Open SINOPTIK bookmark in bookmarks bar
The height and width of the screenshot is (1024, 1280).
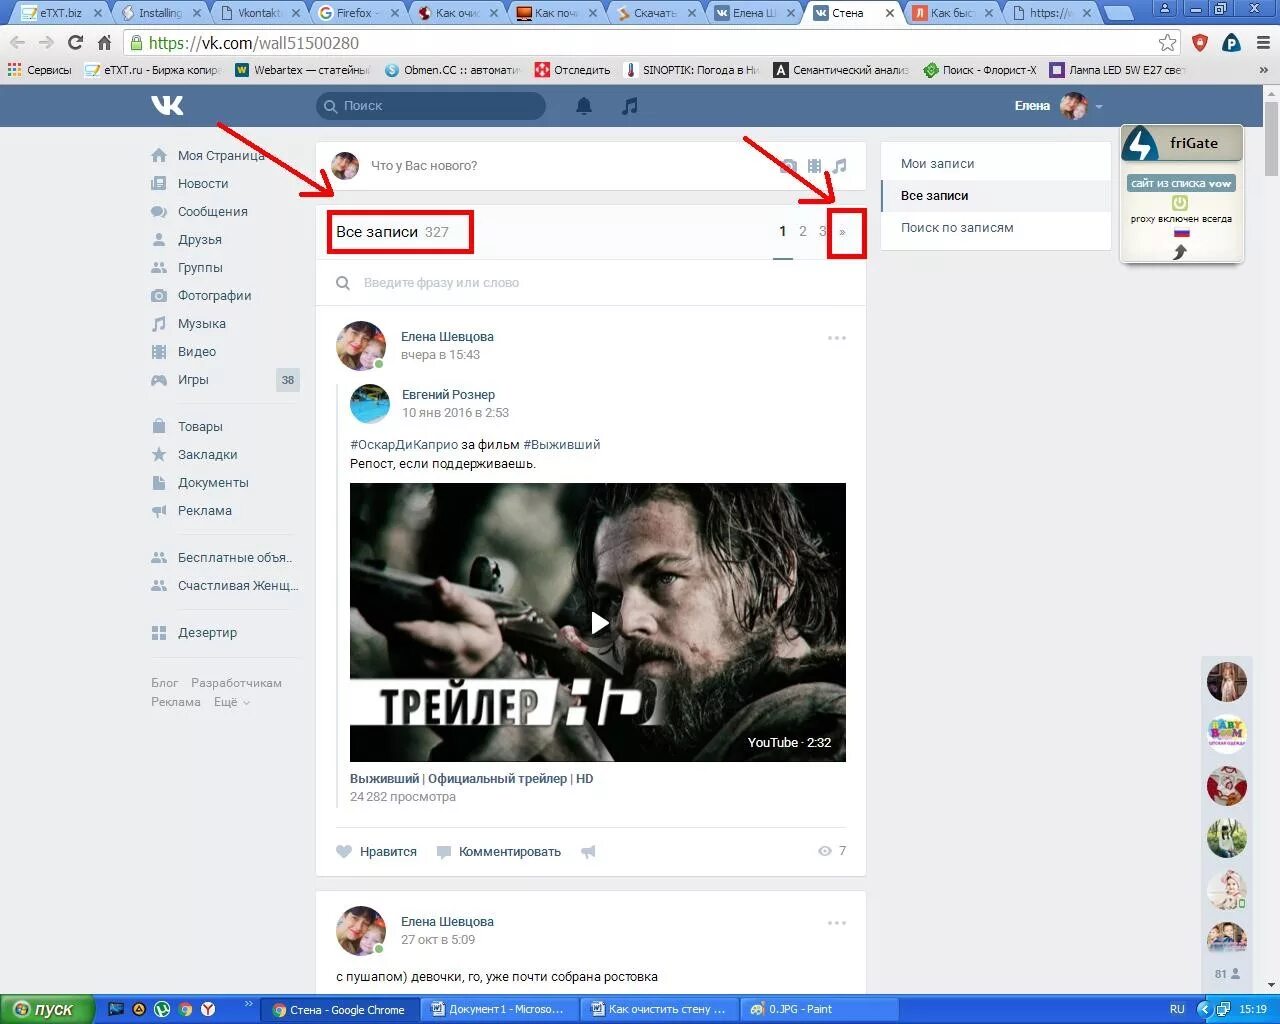692,70
